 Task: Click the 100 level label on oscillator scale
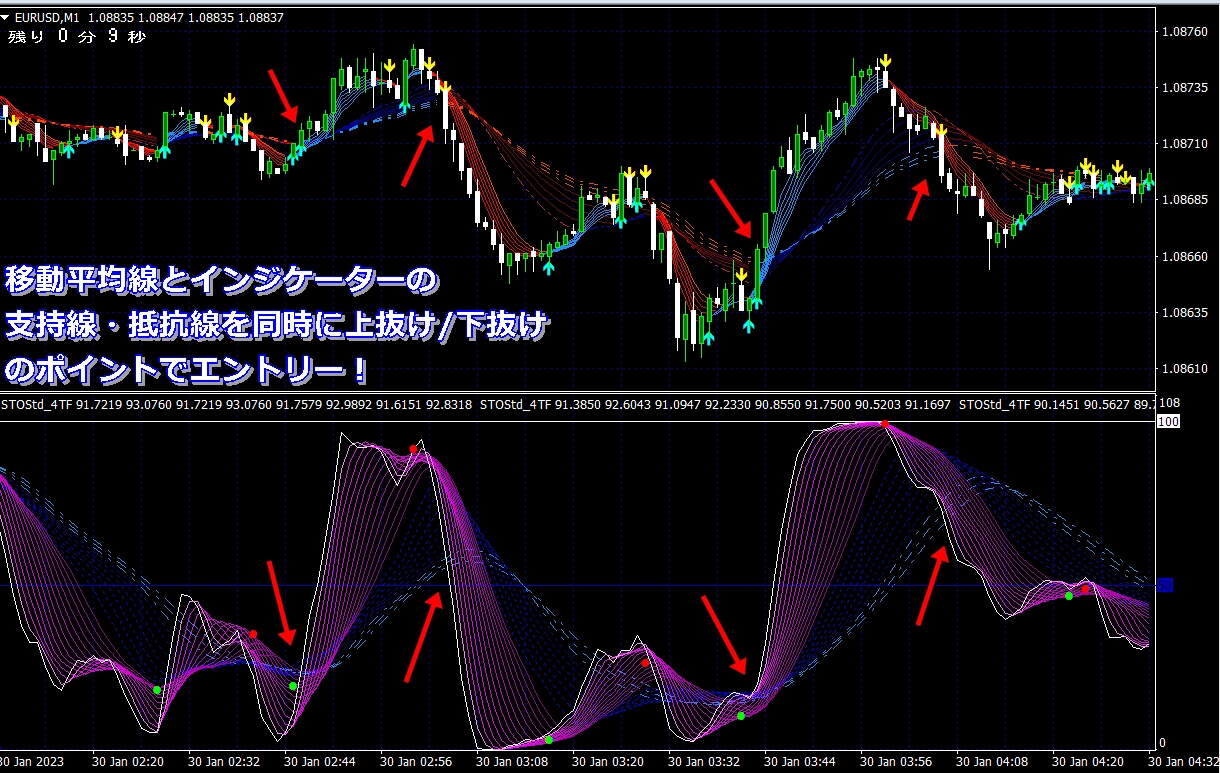tap(1166, 423)
